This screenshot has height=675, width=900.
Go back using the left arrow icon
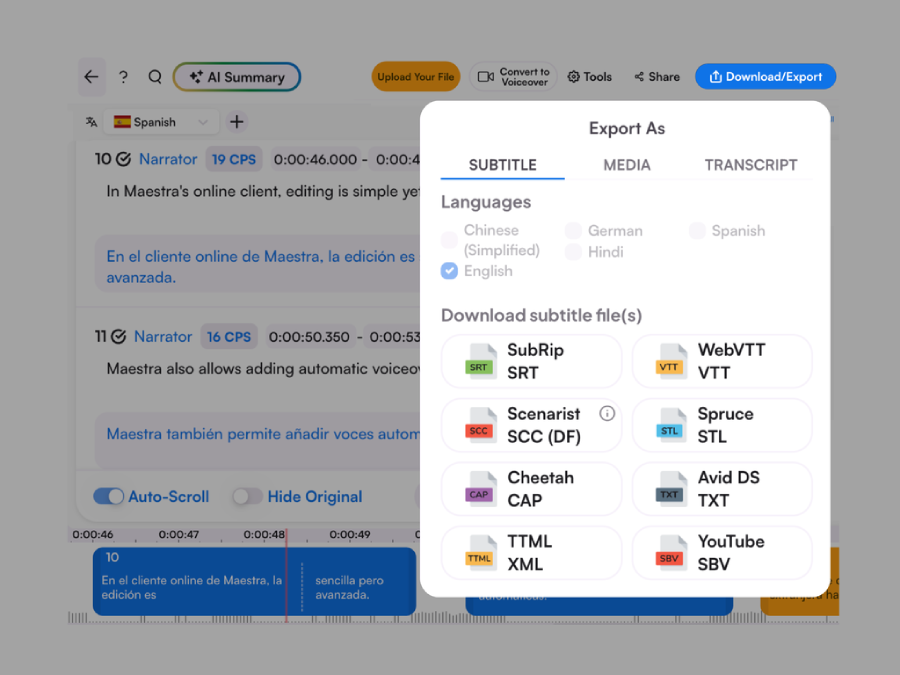tap(92, 77)
